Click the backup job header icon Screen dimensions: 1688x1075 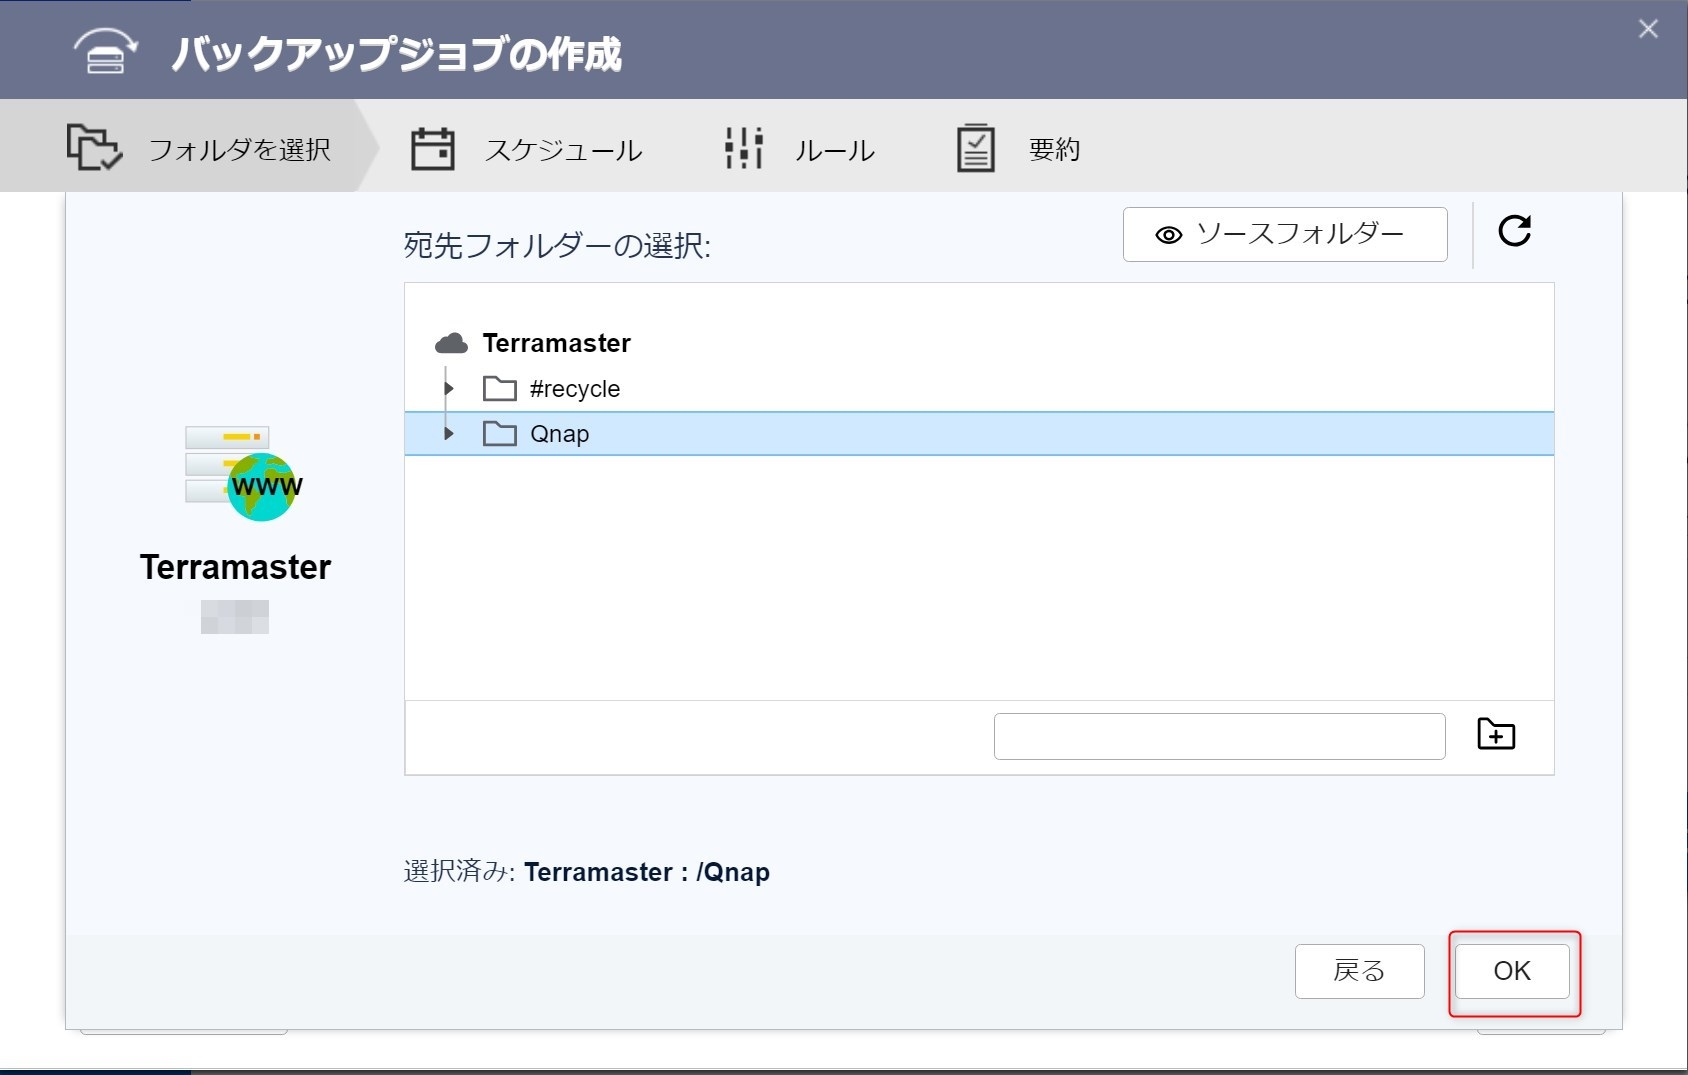(x=105, y=52)
